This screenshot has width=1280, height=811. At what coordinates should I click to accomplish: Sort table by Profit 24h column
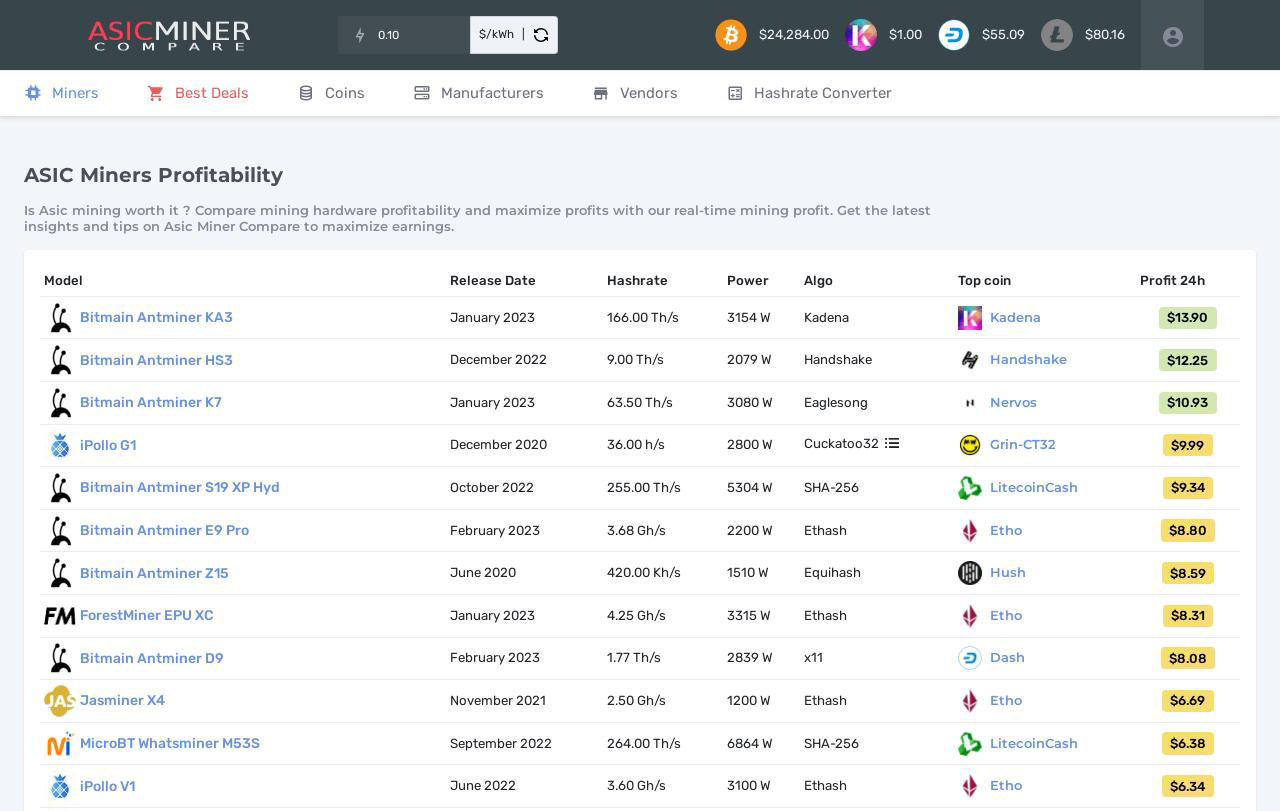pyautogui.click(x=1172, y=281)
